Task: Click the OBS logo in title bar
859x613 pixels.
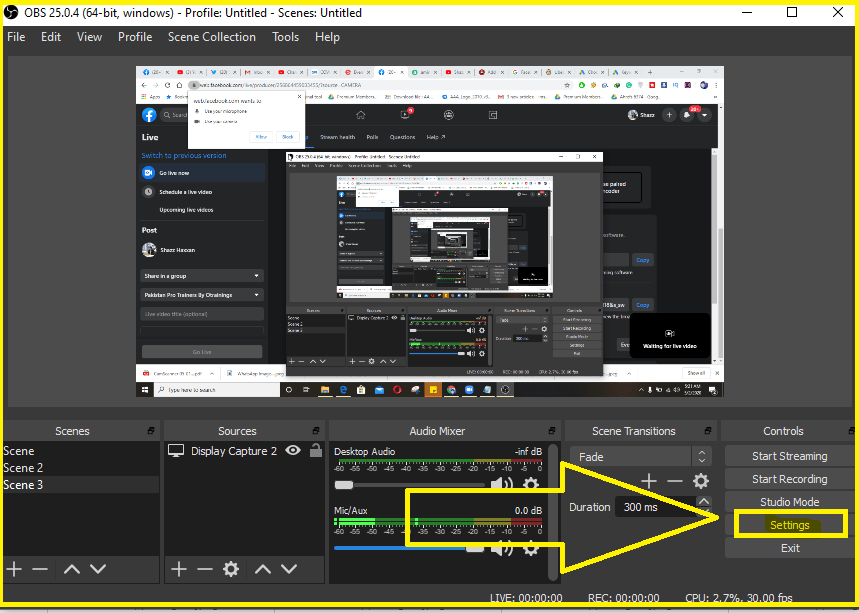Action: pos(11,12)
